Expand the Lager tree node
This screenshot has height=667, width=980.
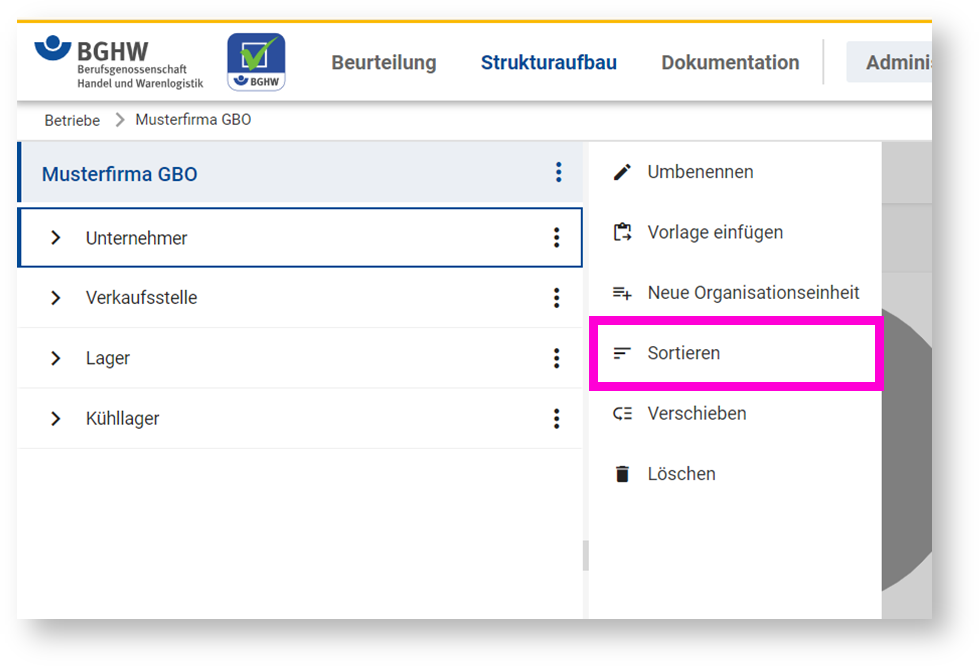pyautogui.click(x=56, y=358)
